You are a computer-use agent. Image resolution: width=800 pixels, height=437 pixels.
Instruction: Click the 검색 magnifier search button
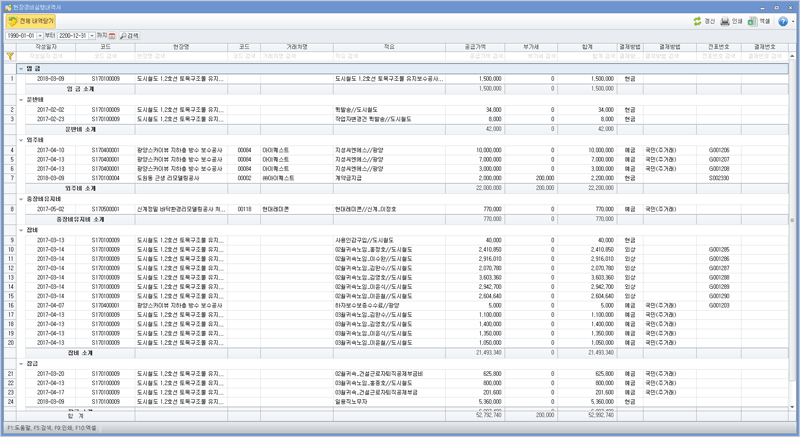point(130,35)
